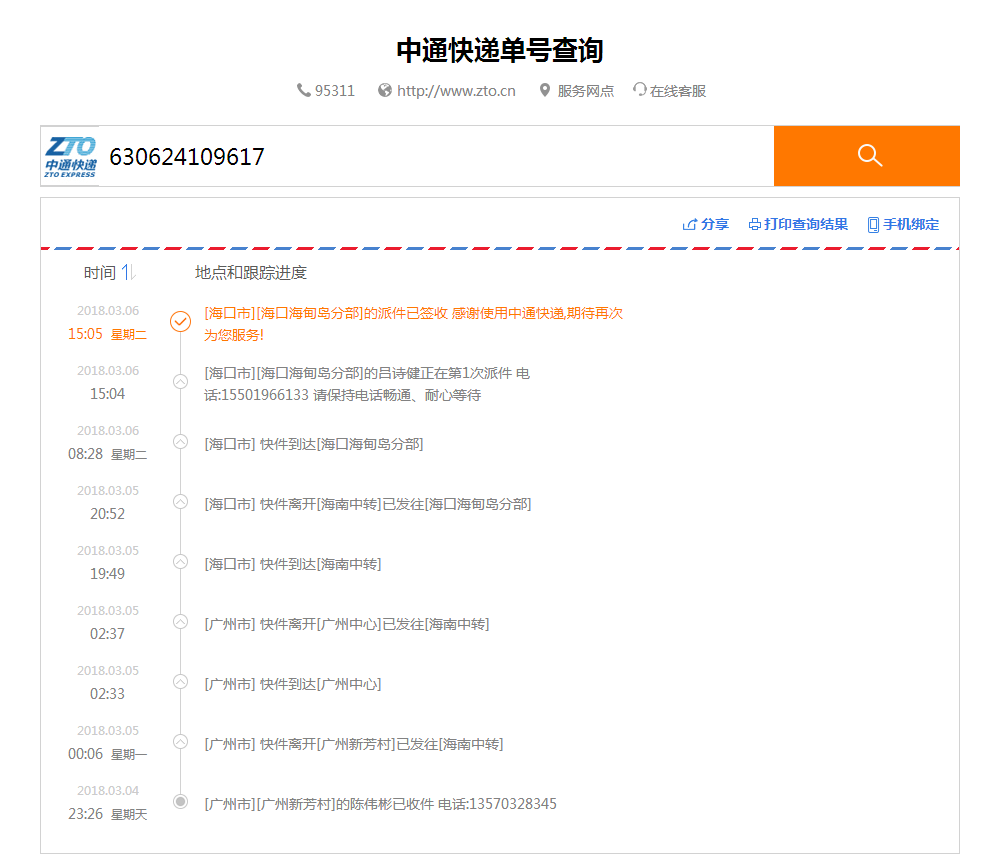Click the orange 15:05 星期二 timestamp
The width and height of the screenshot is (1000, 867).
point(107,334)
